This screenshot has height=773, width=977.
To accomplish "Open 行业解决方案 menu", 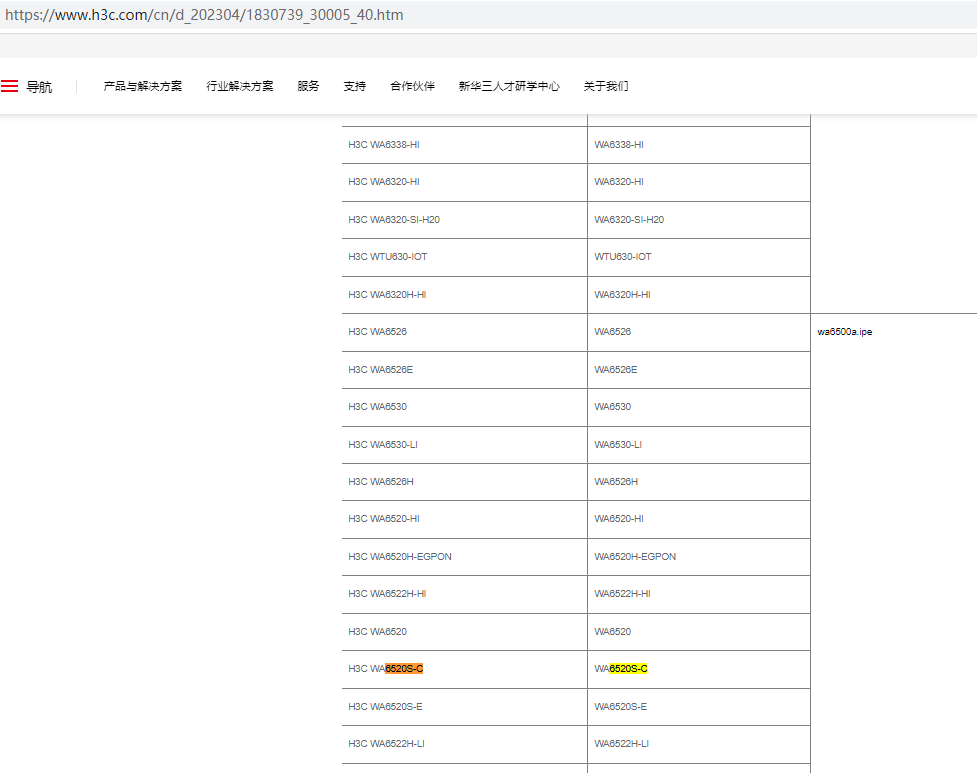I will [x=240, y=86].
